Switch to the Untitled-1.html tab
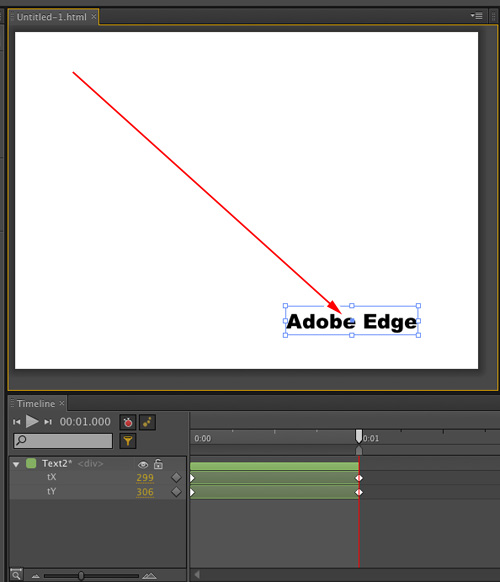Viewport: 500px width, 582px height. [x=51, y=17]
